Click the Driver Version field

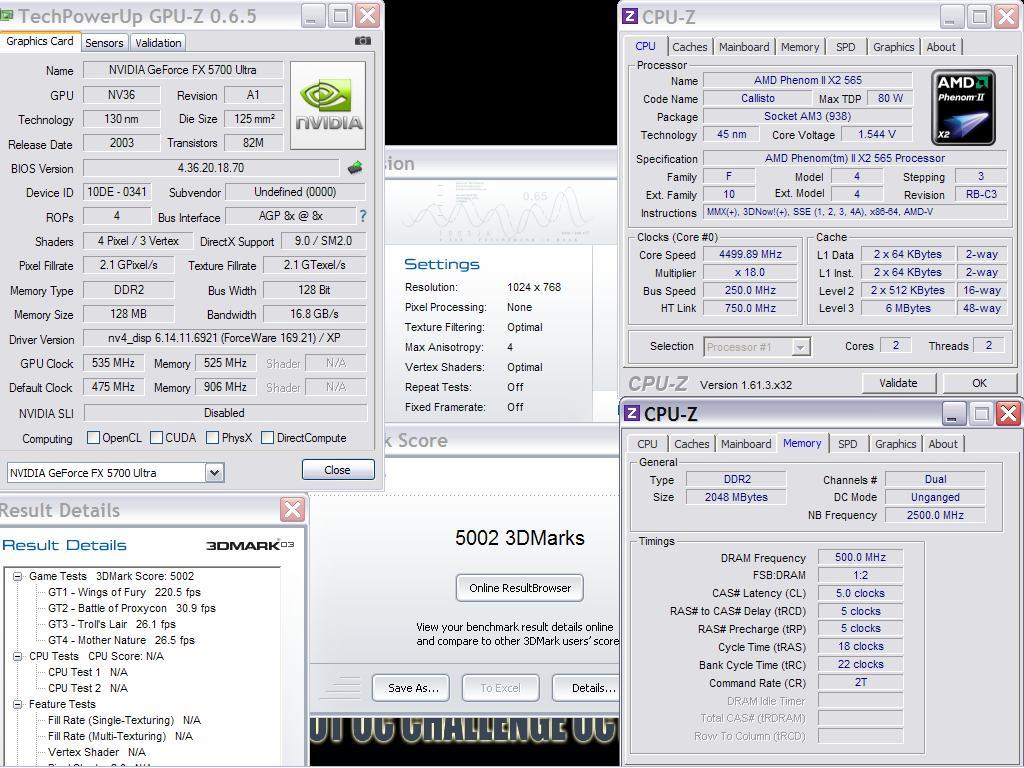(x=224, y=338)
